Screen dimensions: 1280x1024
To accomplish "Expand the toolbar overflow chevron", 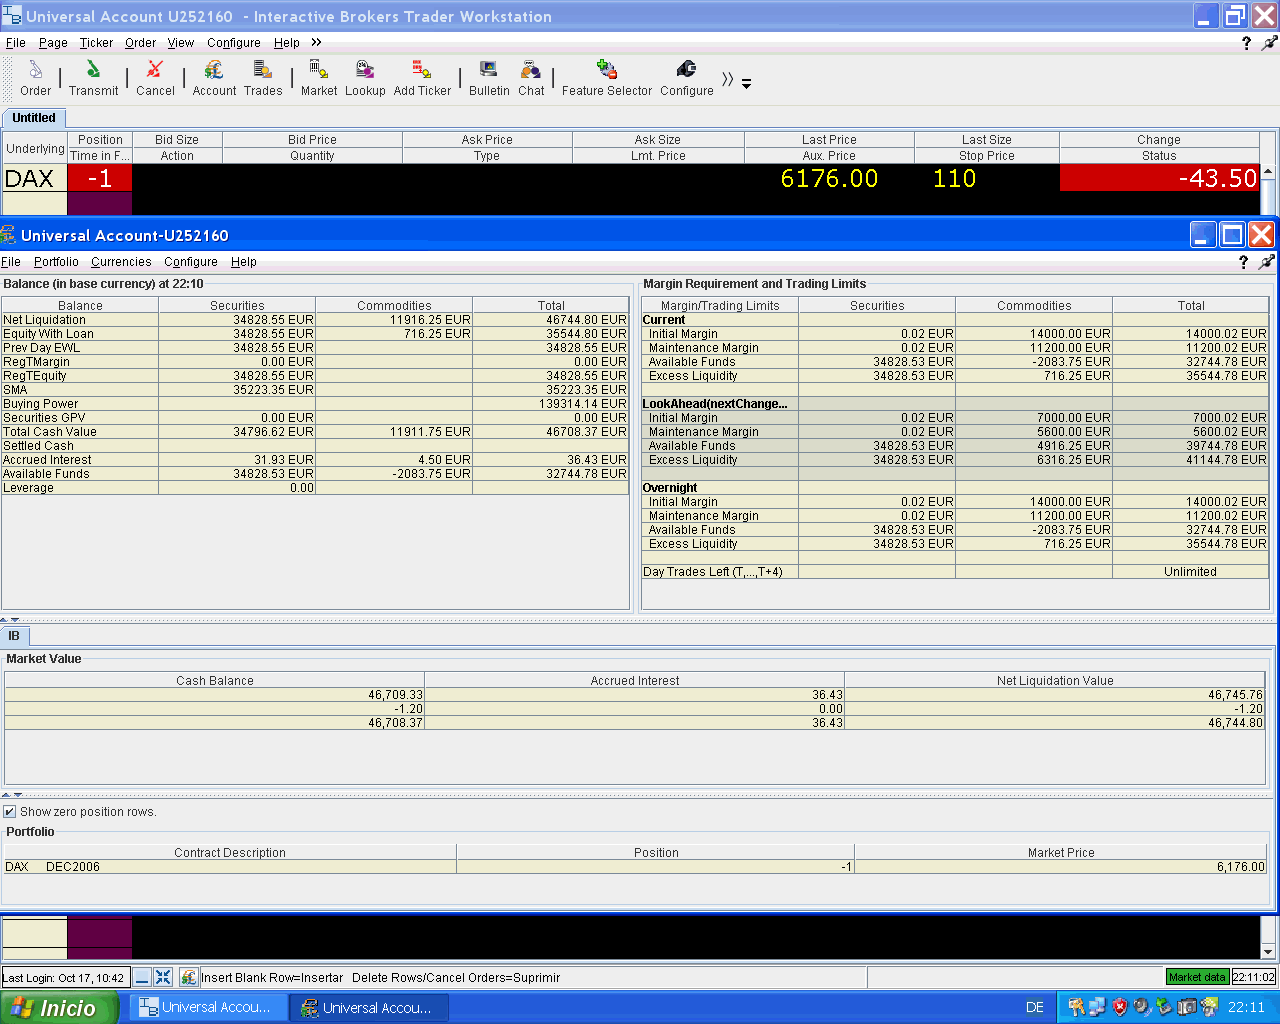I will [x=728, y=80].
